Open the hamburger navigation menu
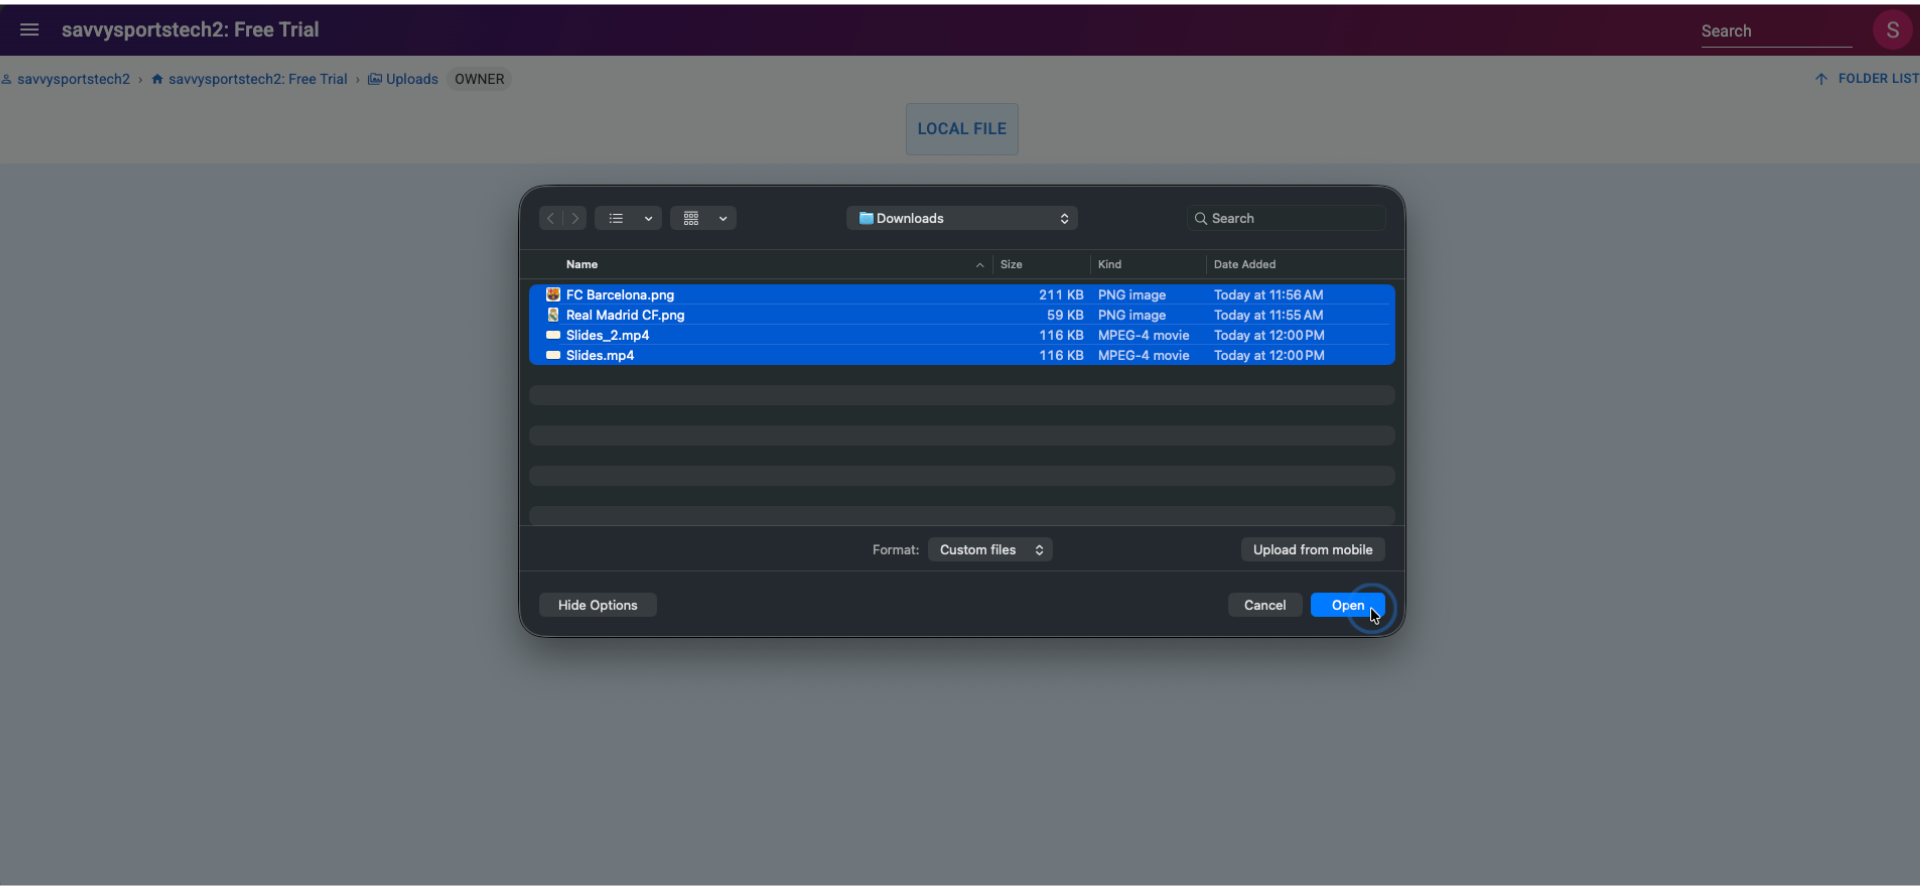1920x890 pixels. coord(29,30)
